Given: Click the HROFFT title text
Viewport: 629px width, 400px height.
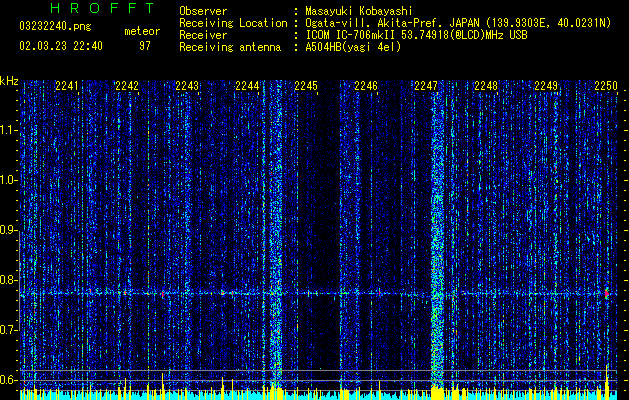Looking at the screenshot, I should 103,8.
